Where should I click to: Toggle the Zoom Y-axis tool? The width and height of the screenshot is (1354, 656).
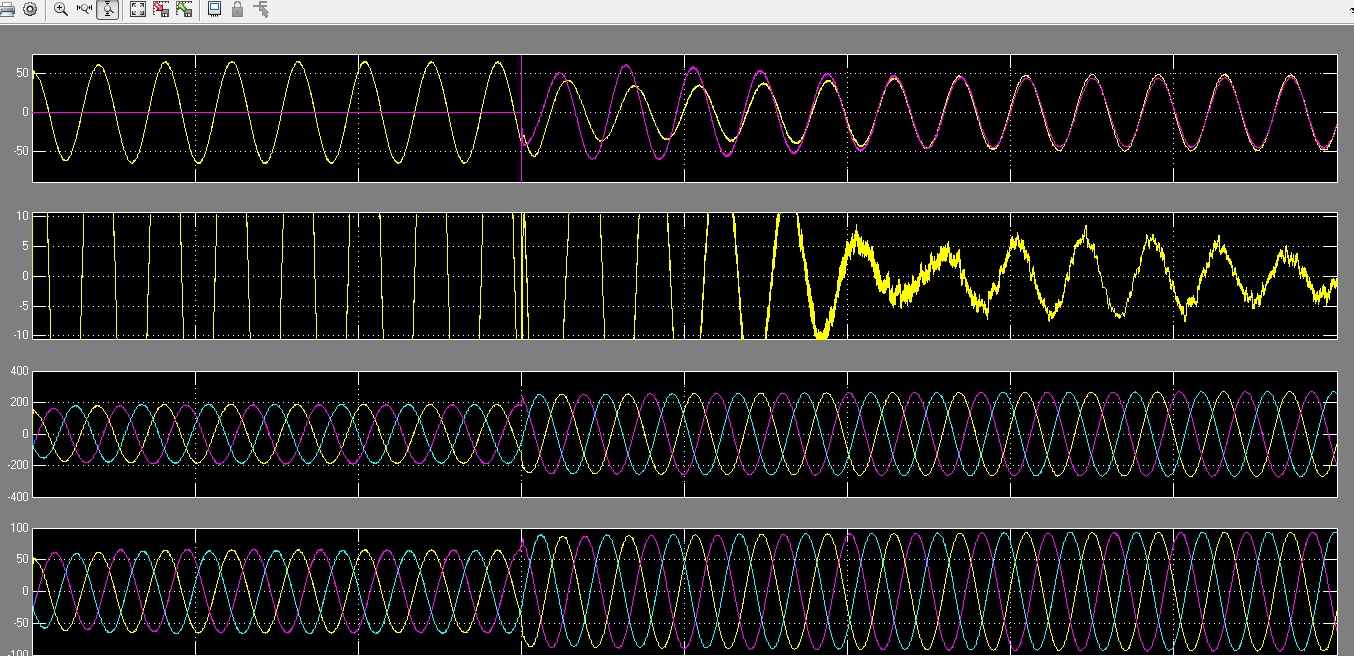click(108, 9)
